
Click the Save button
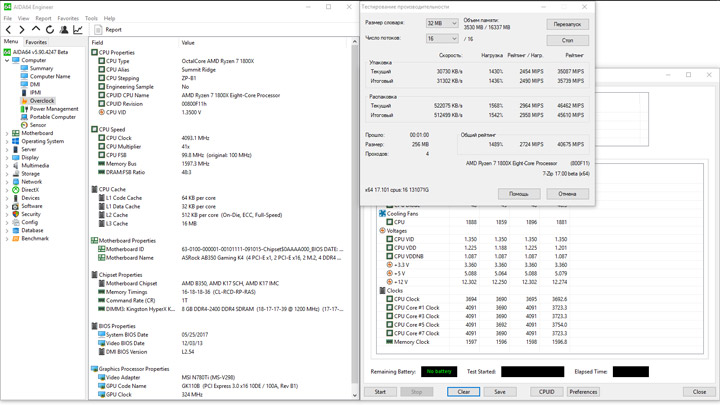500,392
